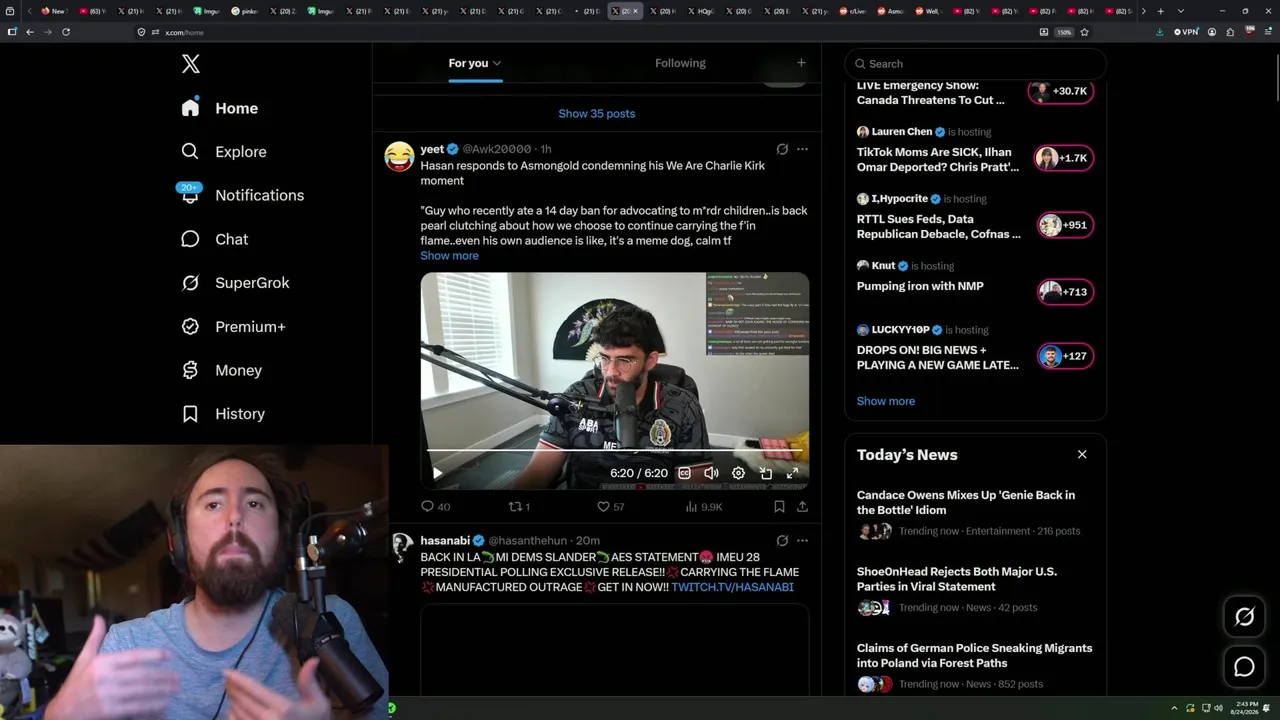Repost yeet's post showing 1 repost
The image size is (1280, 720).
pos(519,507)
